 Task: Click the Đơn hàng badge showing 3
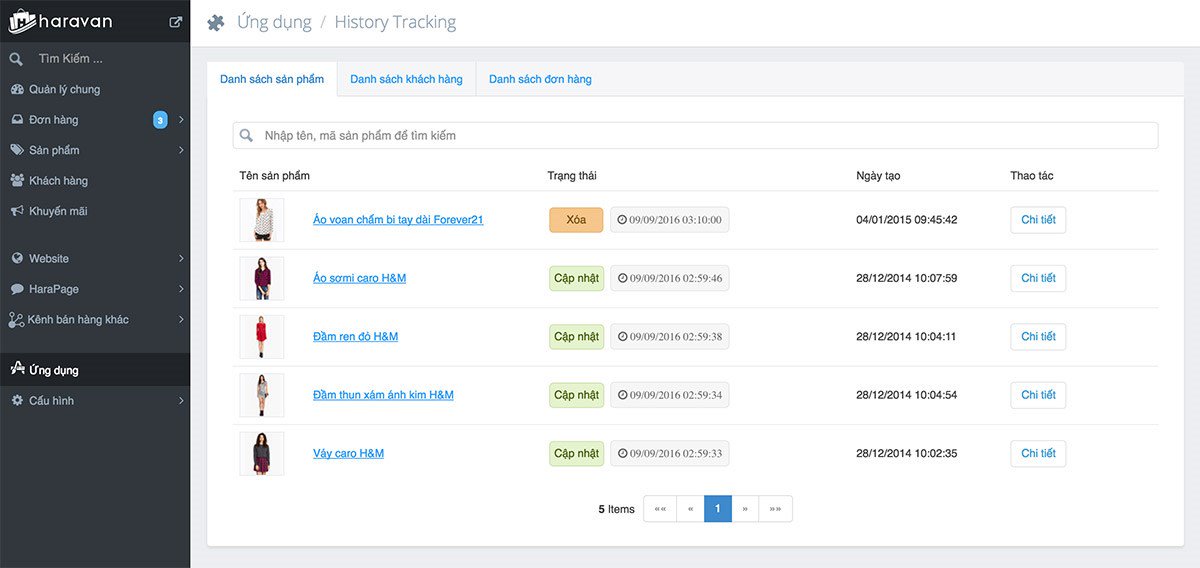[x=160, y=120]
